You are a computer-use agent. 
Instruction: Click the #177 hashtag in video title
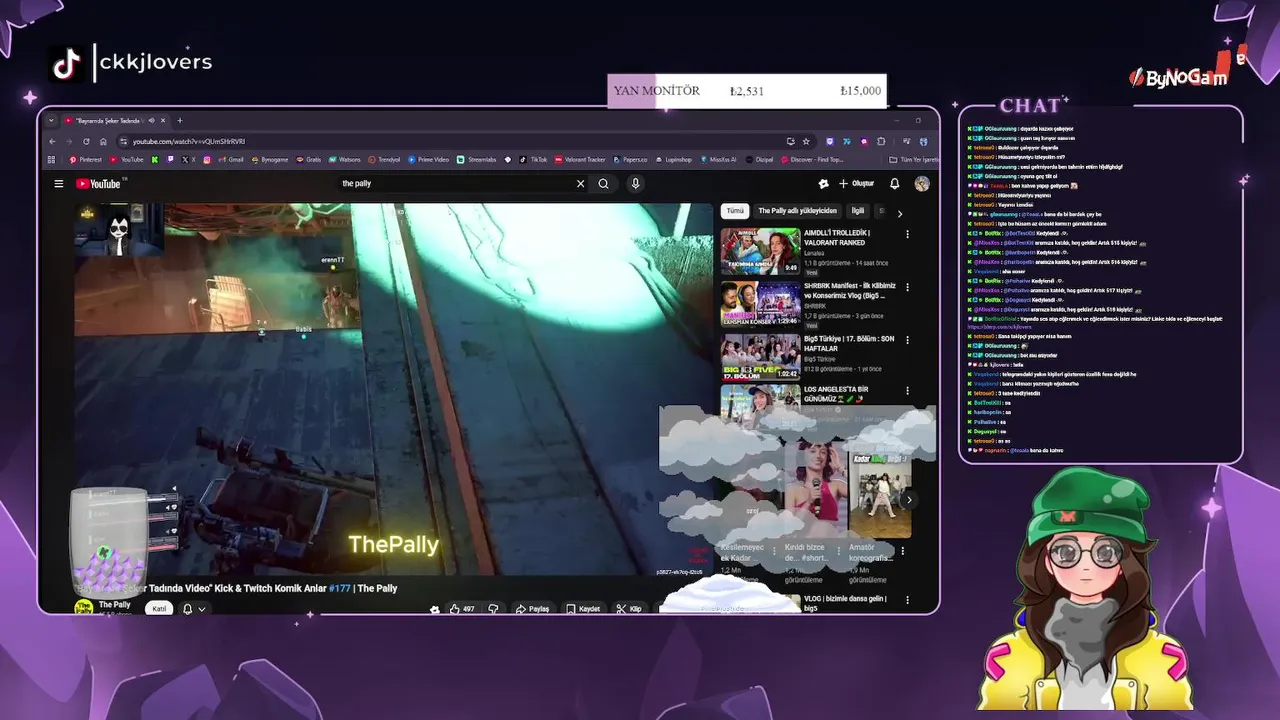point(341,588)
